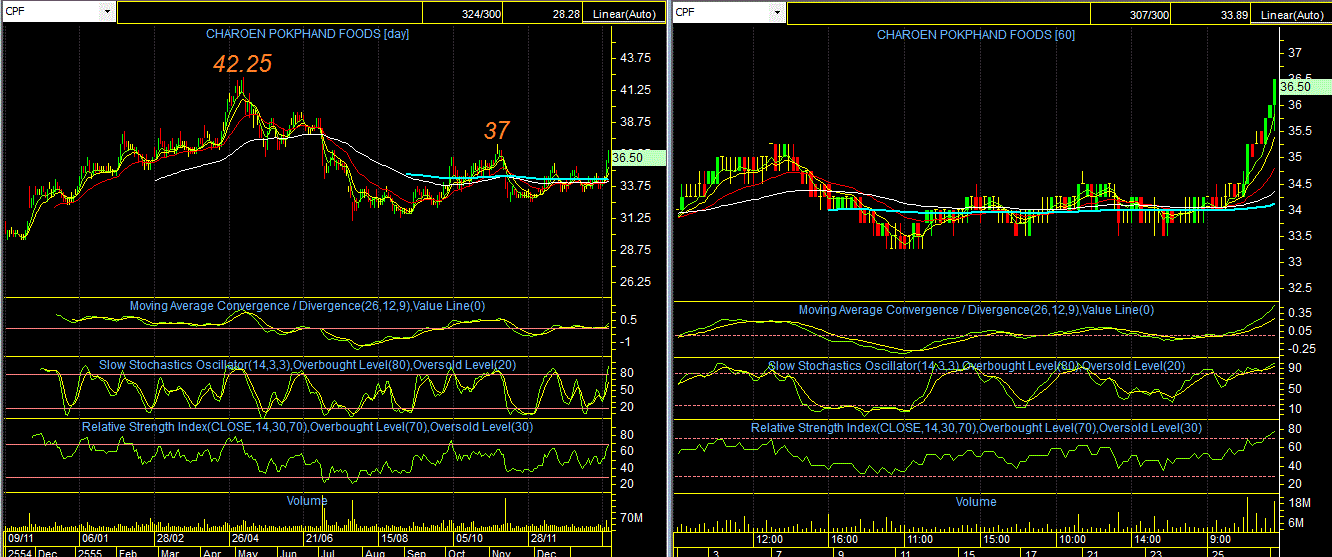
Task: Click the 18M volume axis label
Action: 1298,503
